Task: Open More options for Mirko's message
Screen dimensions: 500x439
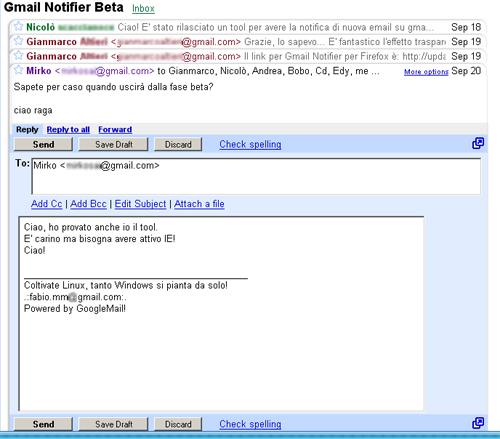Action: point(426,72)
